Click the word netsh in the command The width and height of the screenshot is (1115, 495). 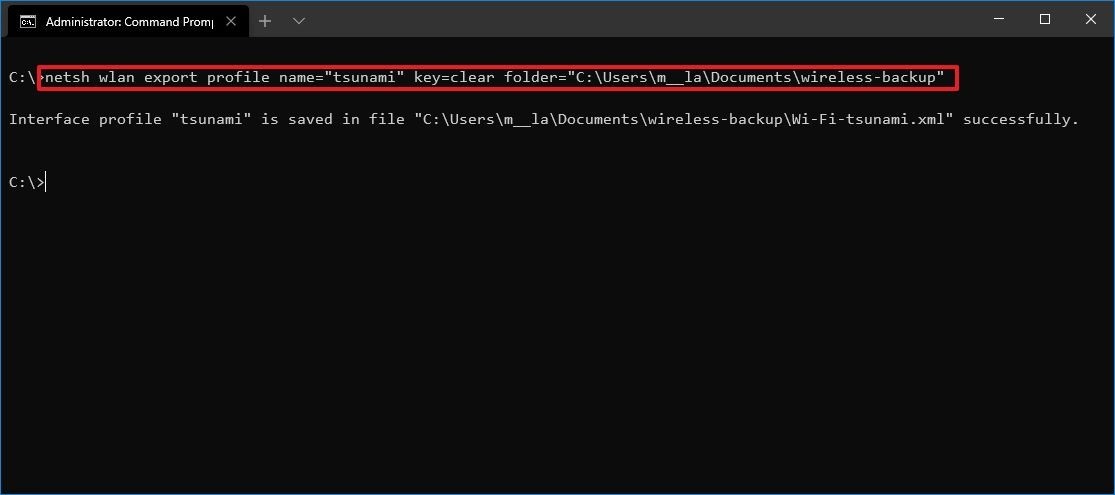(x=67, y=77)
